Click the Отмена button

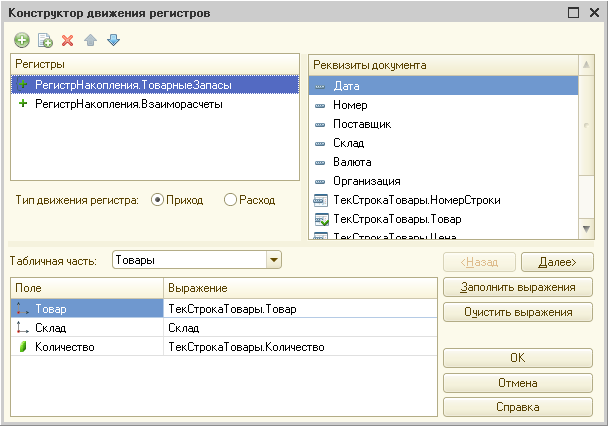518,383
